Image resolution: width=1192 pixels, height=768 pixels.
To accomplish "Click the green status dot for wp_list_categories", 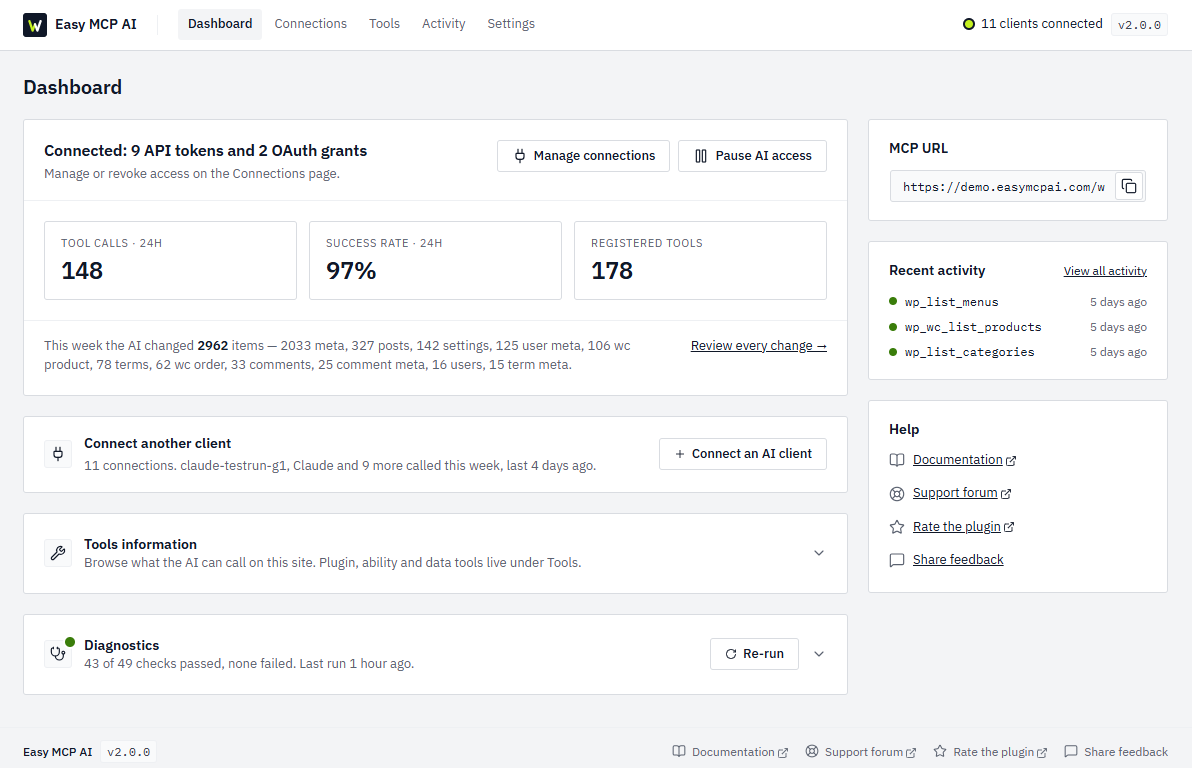I will coord(893,351).
